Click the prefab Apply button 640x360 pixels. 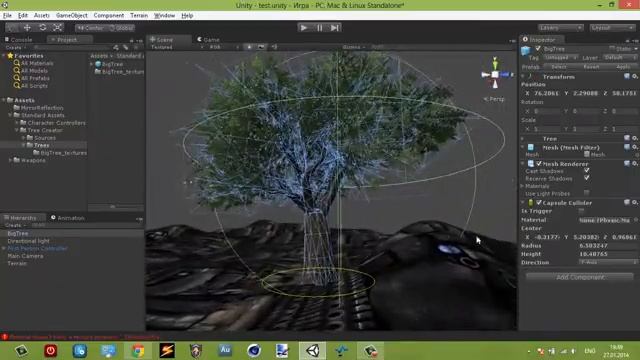[622, 67]
